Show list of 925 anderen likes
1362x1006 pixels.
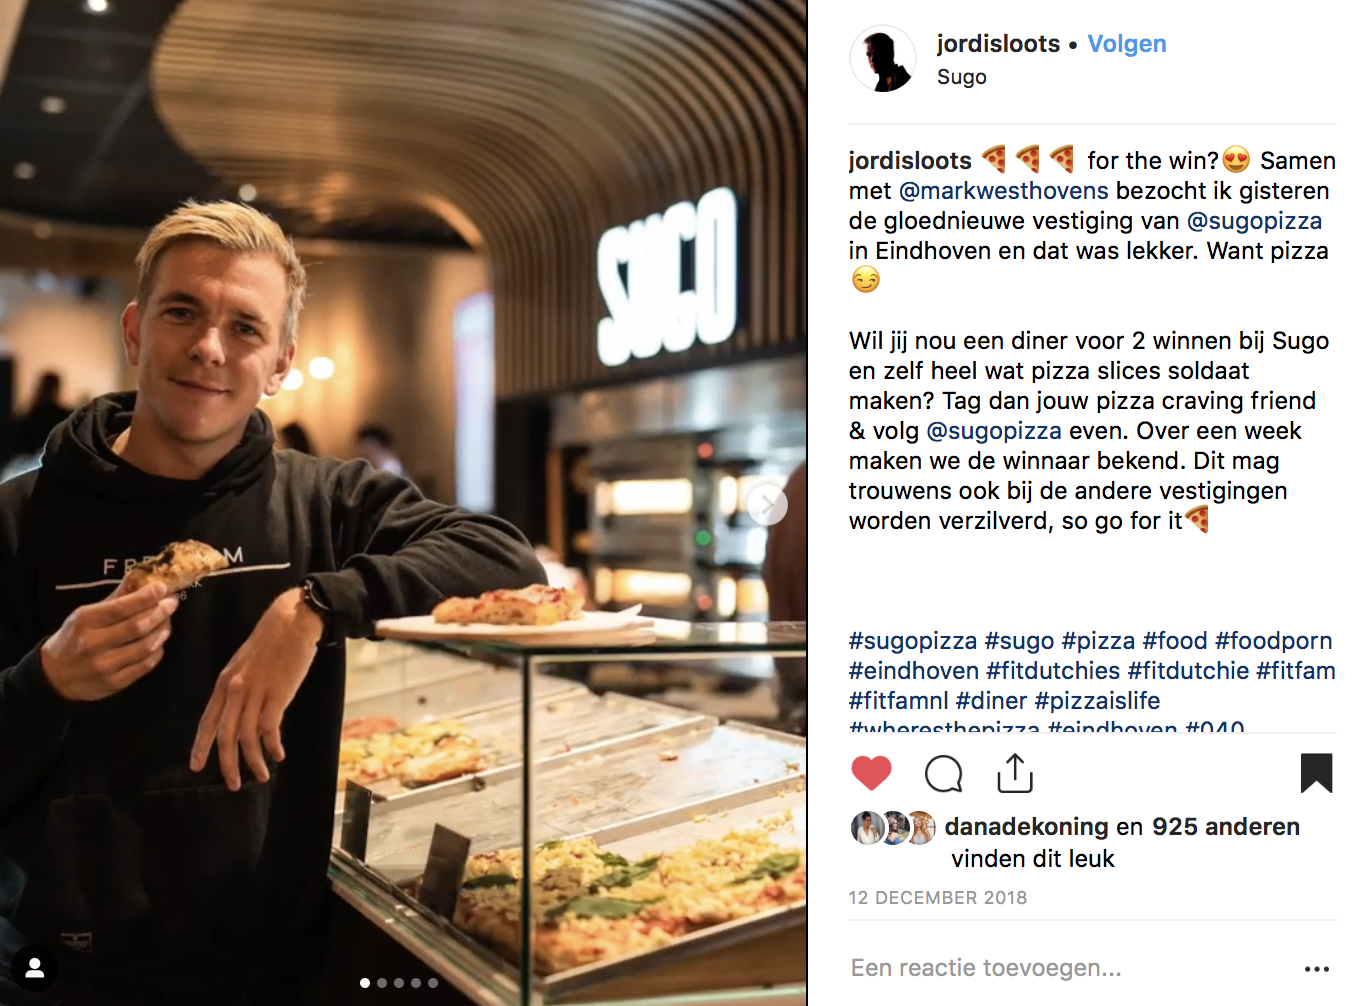(x=1226, y=827)
